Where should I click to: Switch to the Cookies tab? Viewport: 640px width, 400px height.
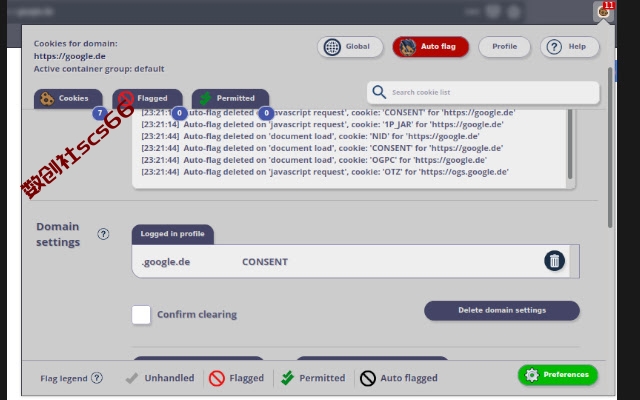[68, 99]
